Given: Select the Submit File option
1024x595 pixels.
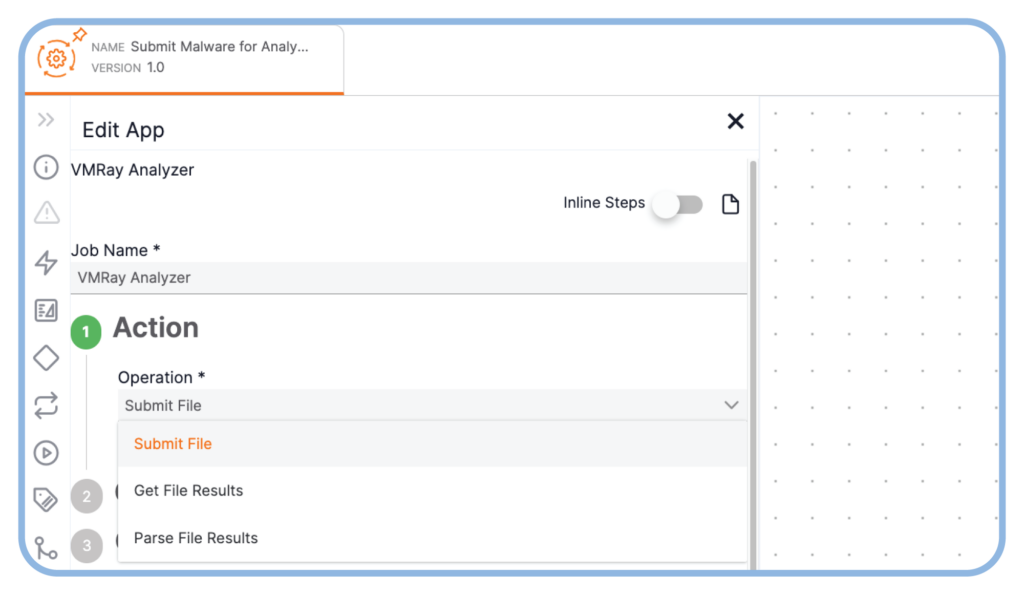Looking at the screenshot, I should coord(172,443).
